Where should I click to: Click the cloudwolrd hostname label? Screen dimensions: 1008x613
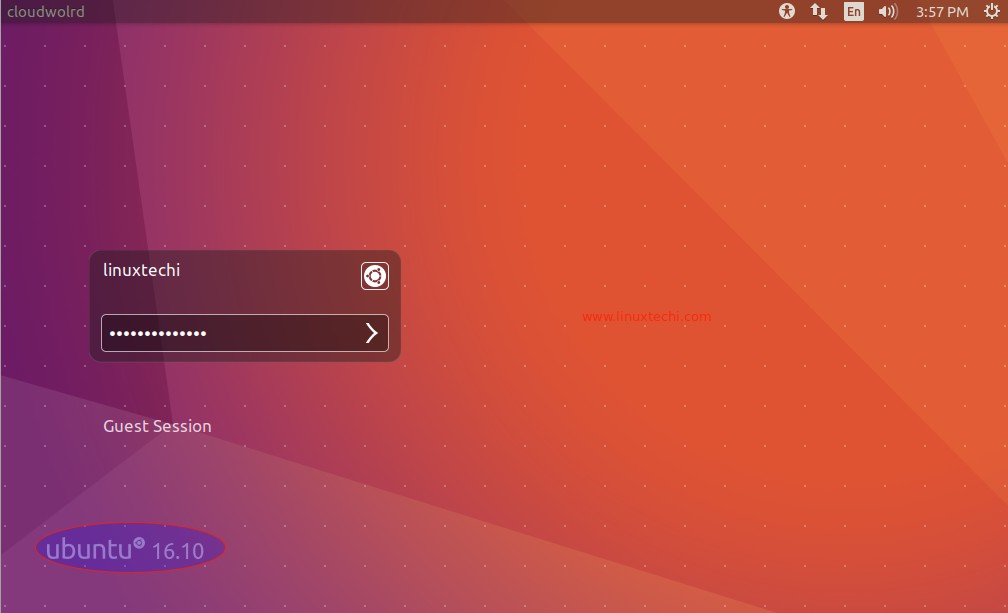click(46, 12)
